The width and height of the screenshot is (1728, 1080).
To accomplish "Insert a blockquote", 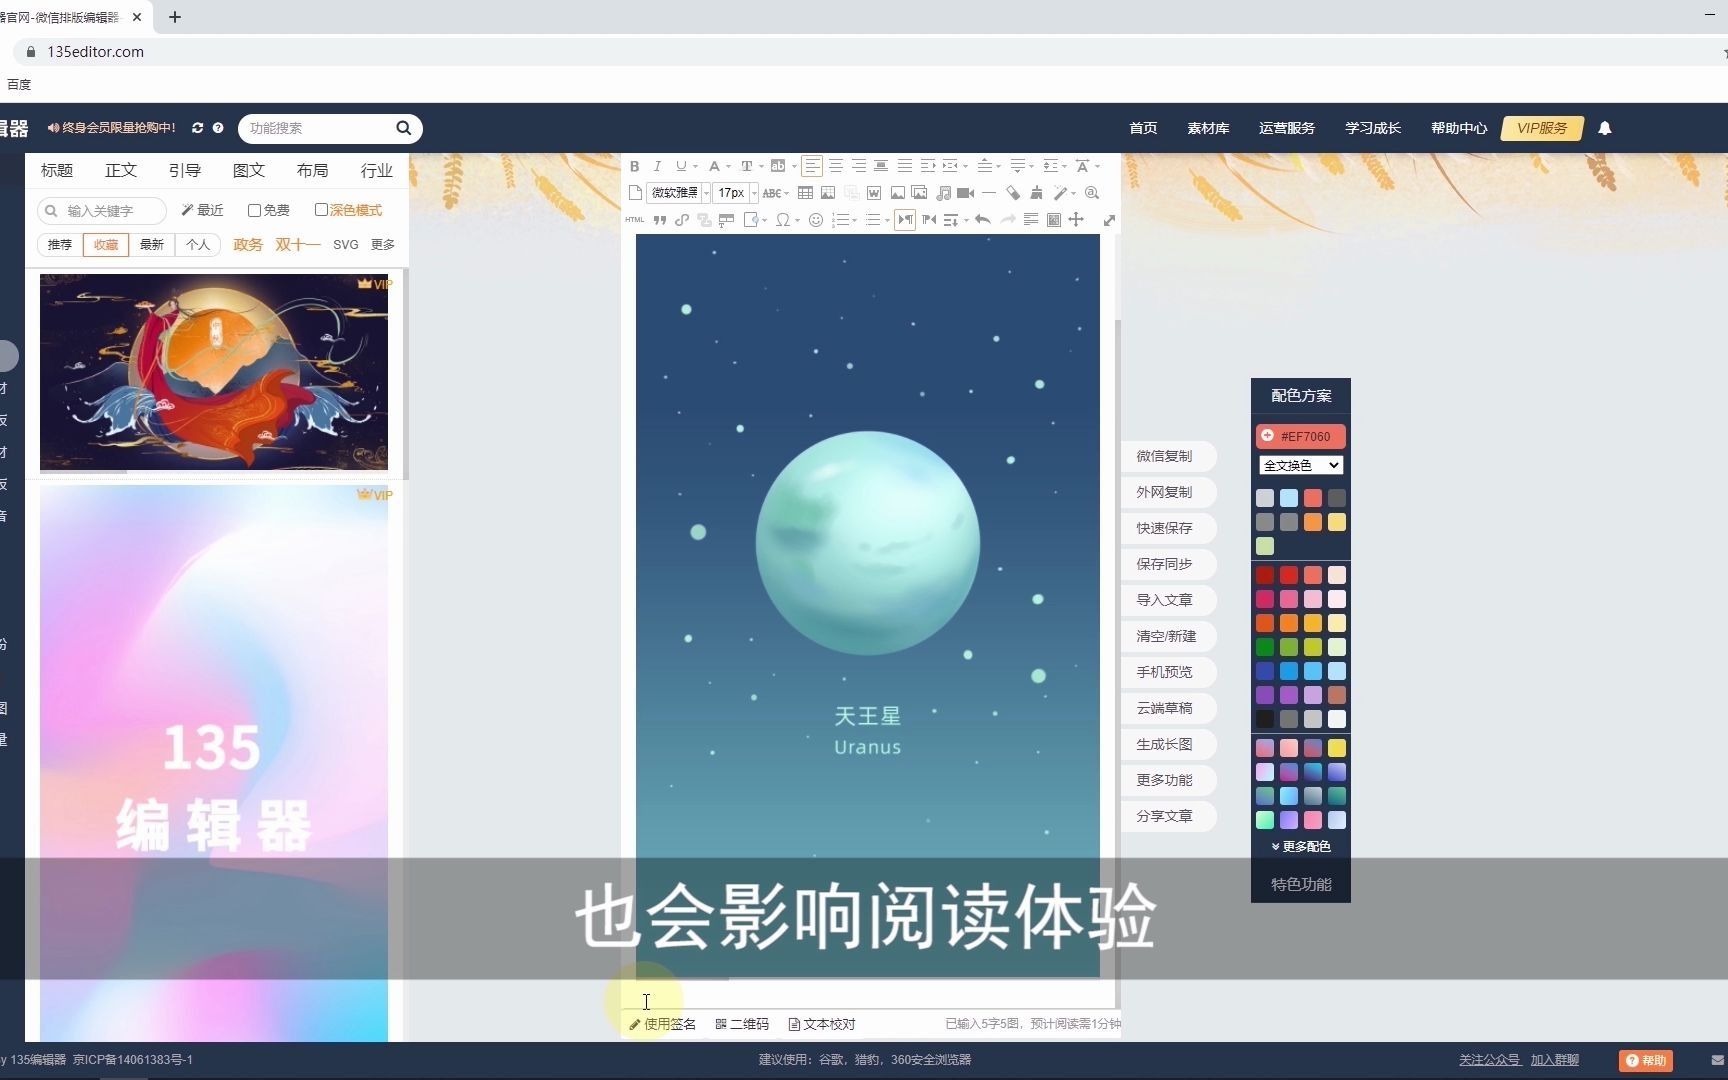I will [x=660, y=220].
